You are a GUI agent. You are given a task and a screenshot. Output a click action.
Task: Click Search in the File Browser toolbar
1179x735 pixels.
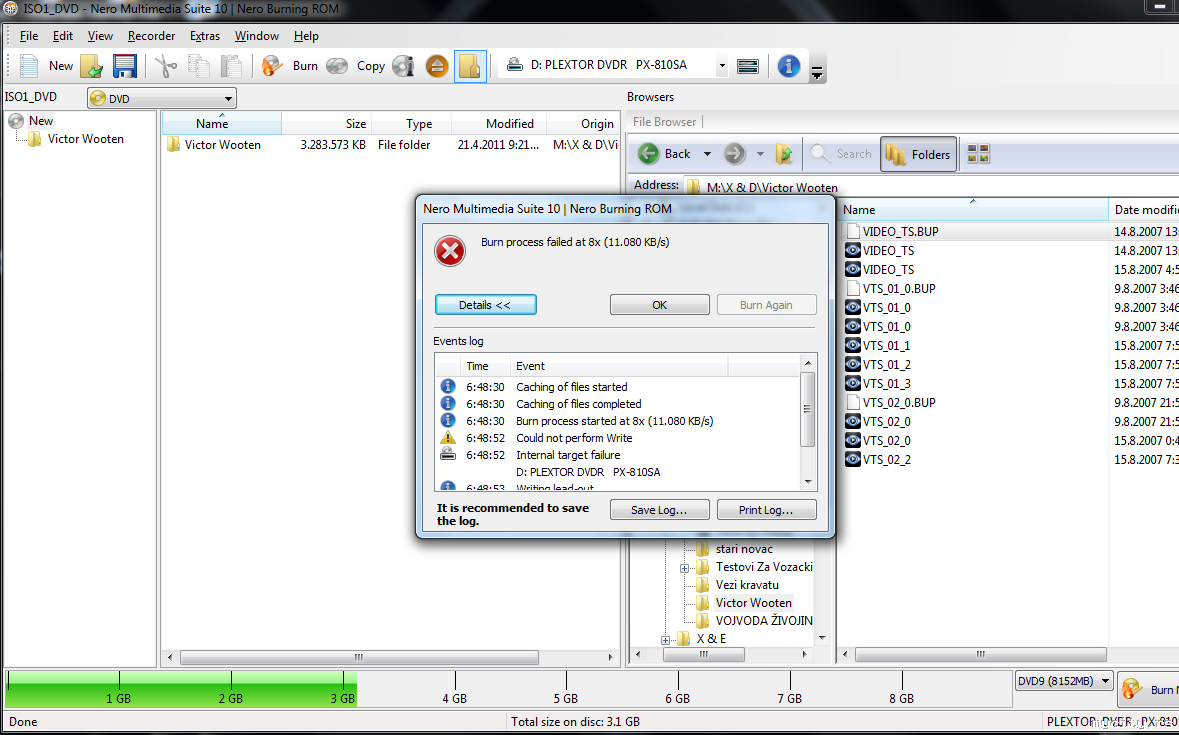(841, 153)
